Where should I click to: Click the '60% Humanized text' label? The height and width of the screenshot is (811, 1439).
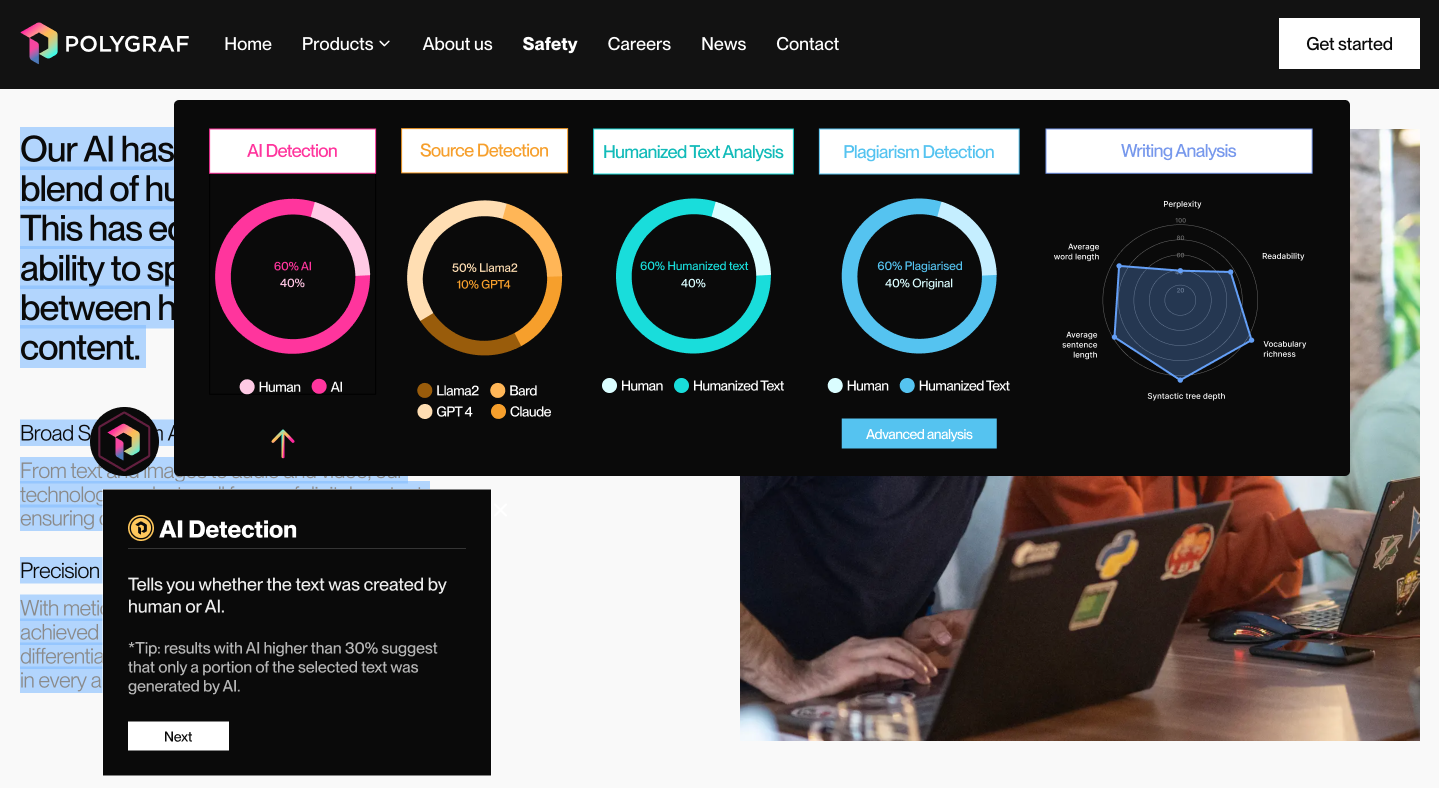tap(694, 266)
